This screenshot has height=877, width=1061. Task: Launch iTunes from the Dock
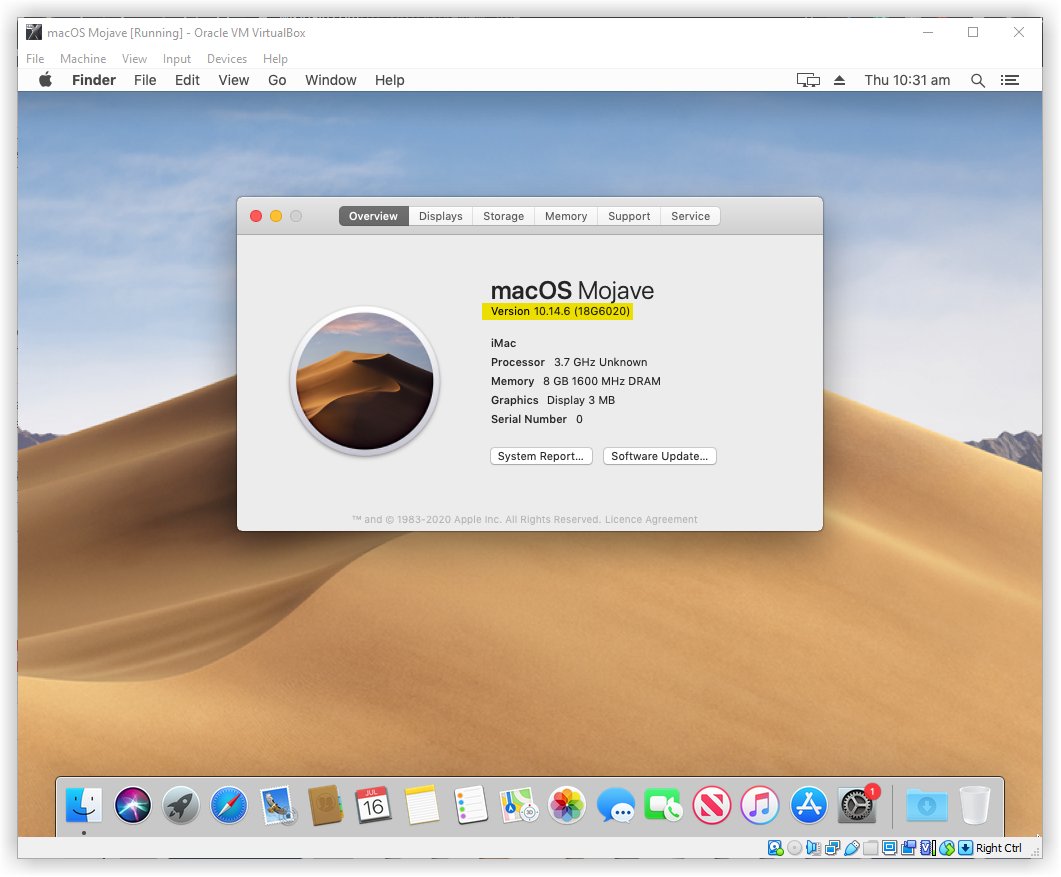click(x=760, y=805)
